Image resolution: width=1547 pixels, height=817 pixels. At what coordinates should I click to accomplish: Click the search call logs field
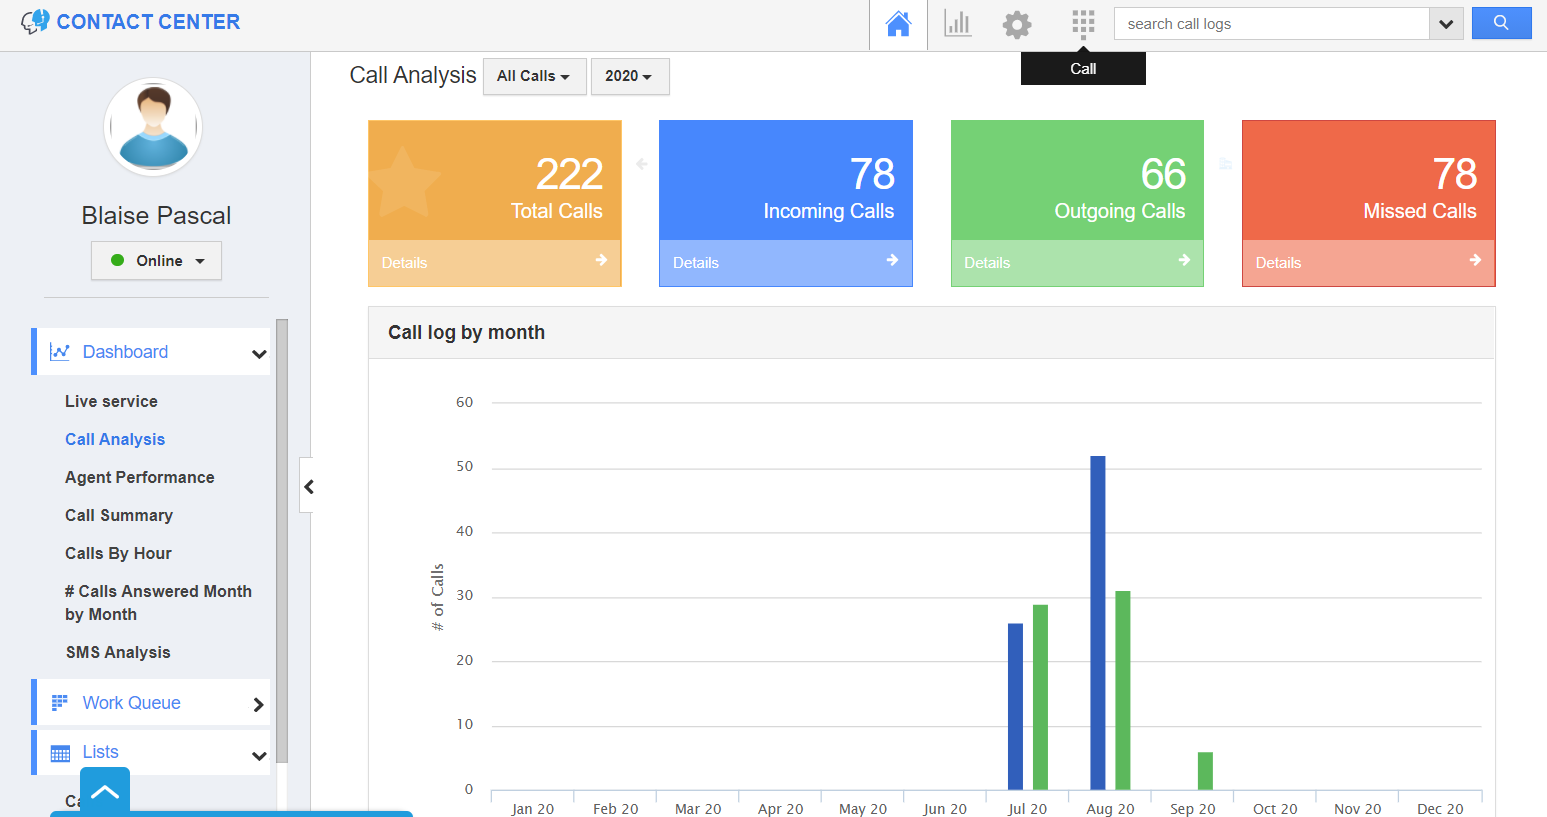tap(1270, 24)
